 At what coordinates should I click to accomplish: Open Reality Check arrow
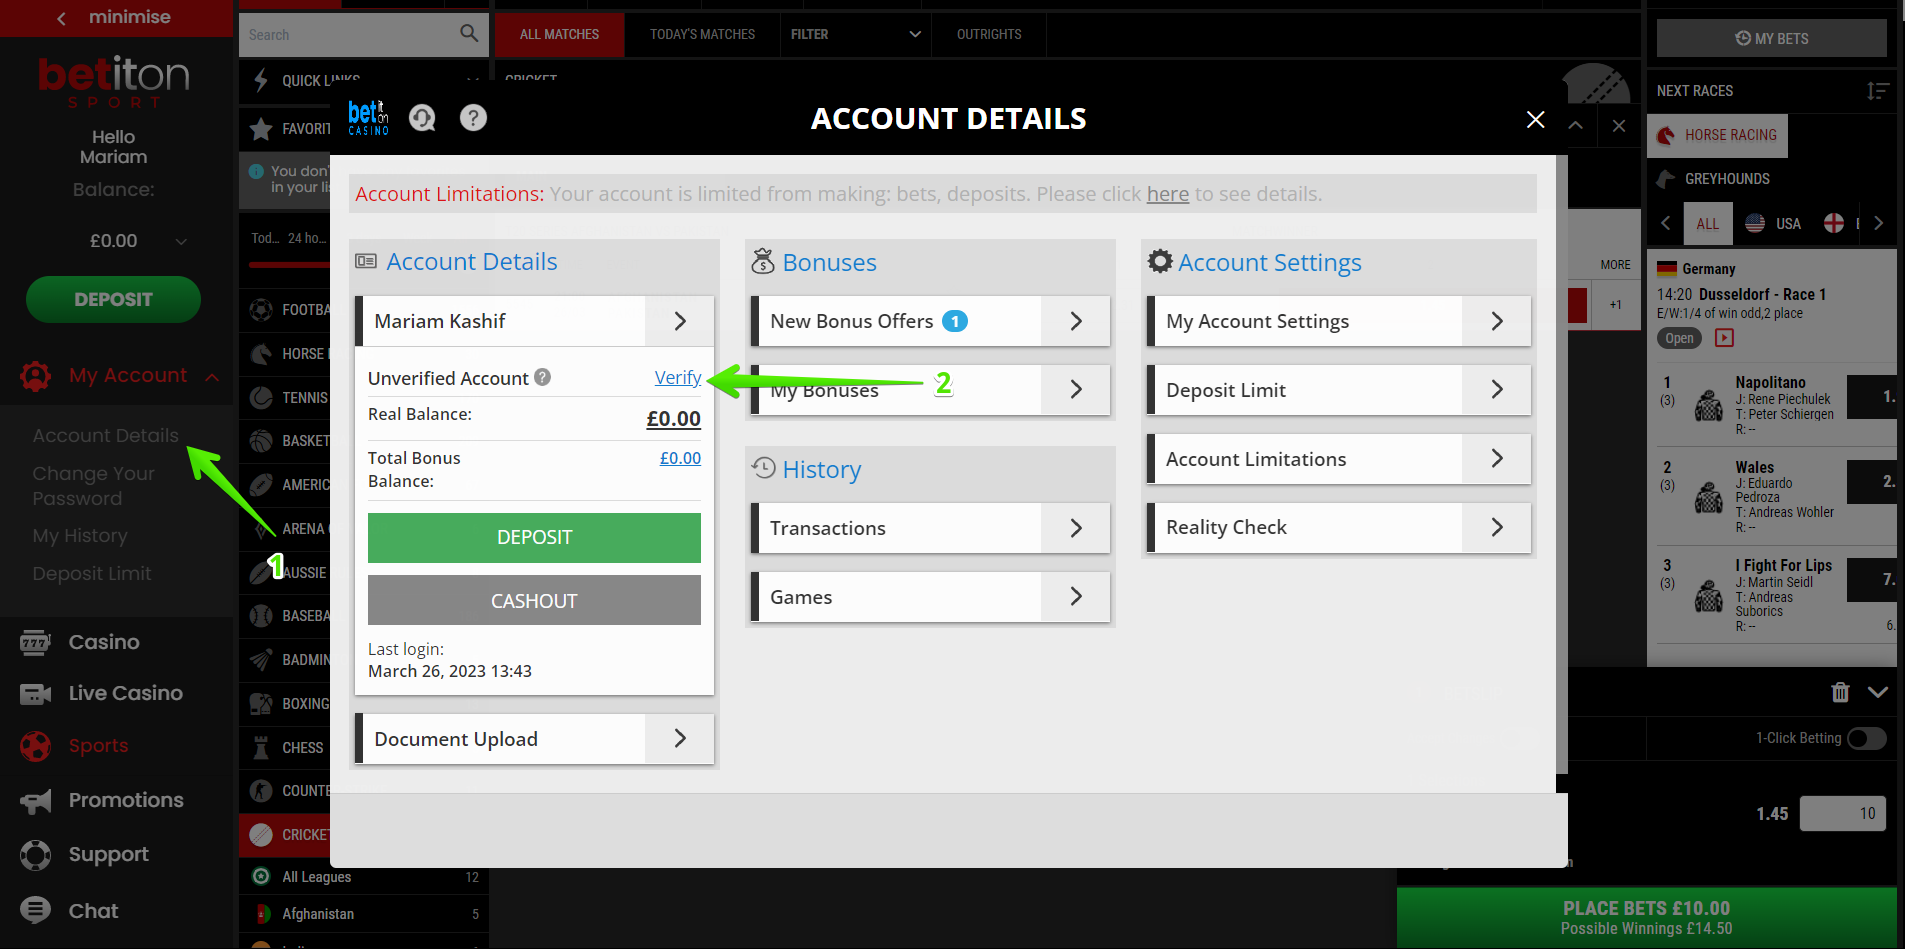pos(1497,527)
